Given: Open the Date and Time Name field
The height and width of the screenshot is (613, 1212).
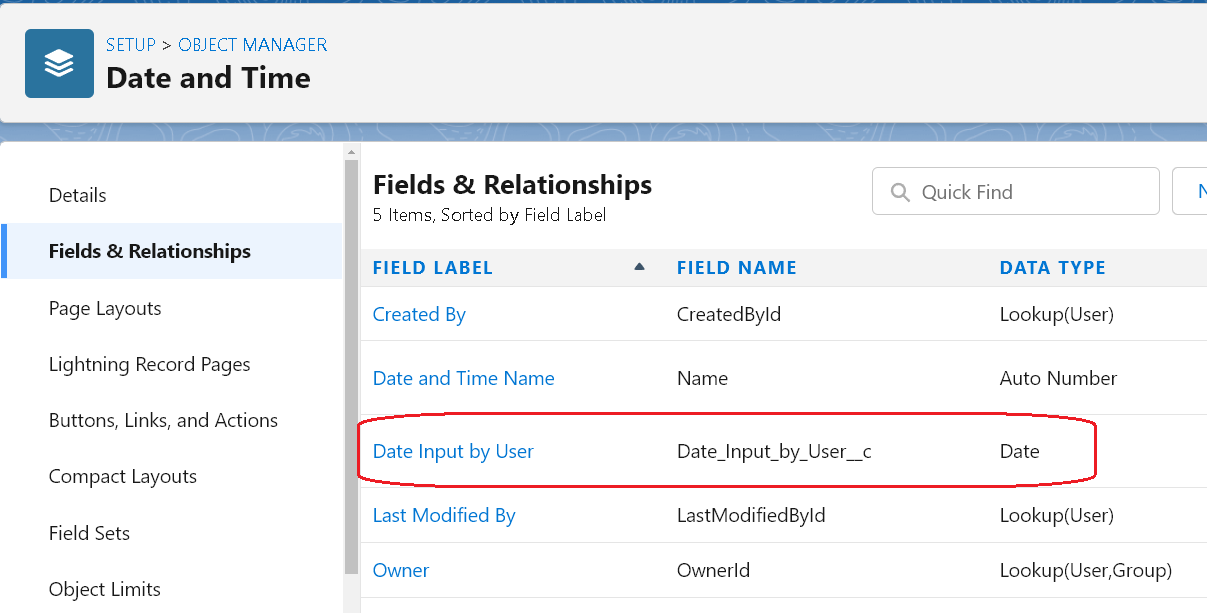Looking at the screenshot, I should point(463,378).
